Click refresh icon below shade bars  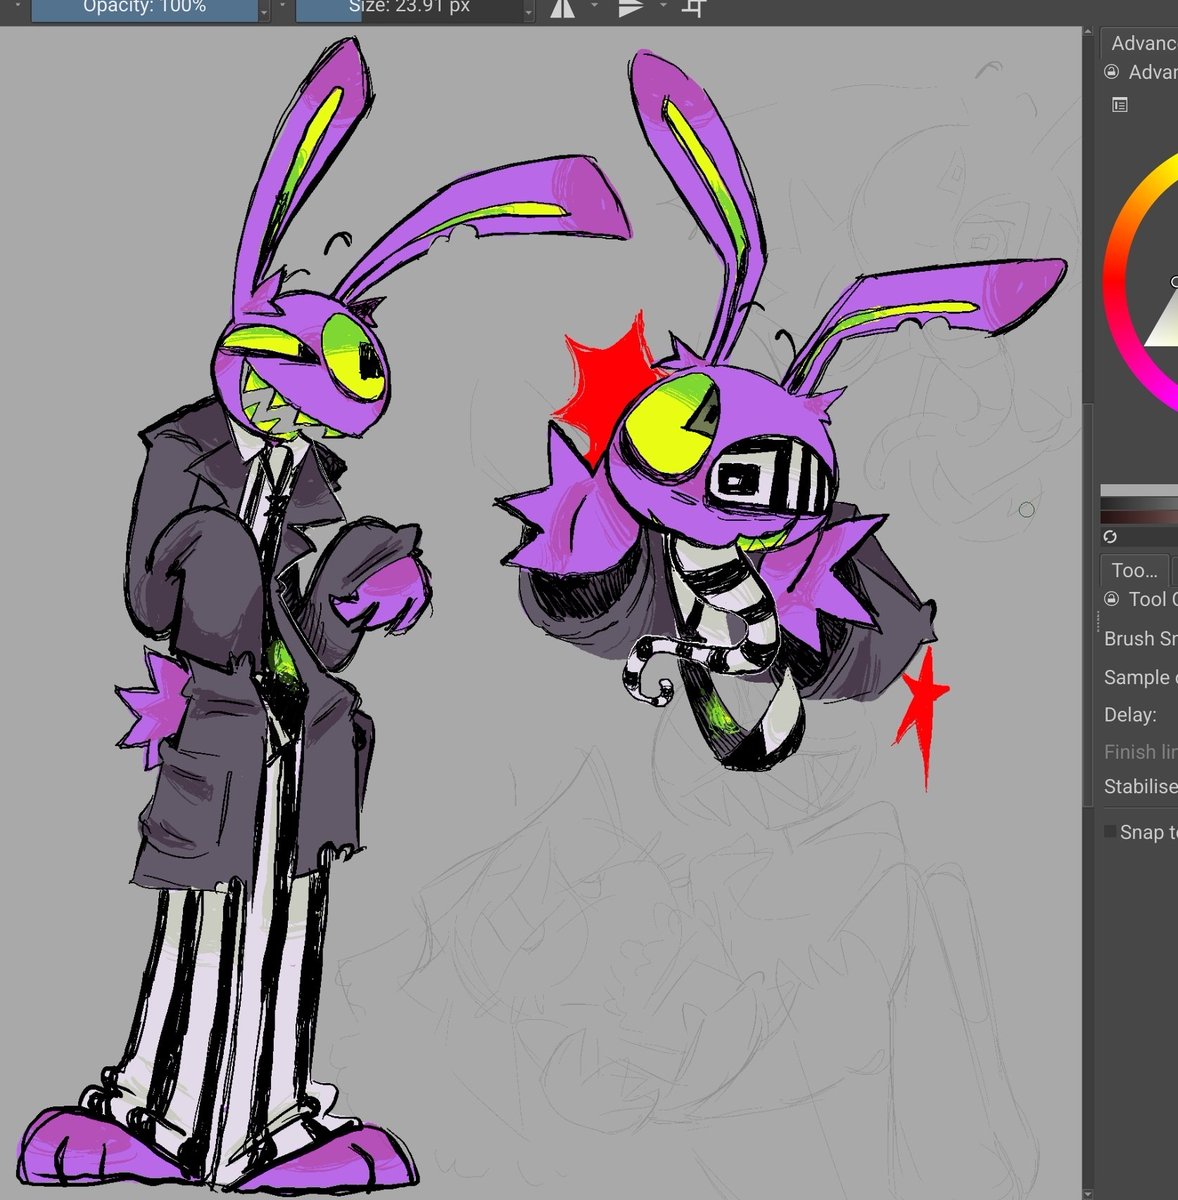[1110, 537]
